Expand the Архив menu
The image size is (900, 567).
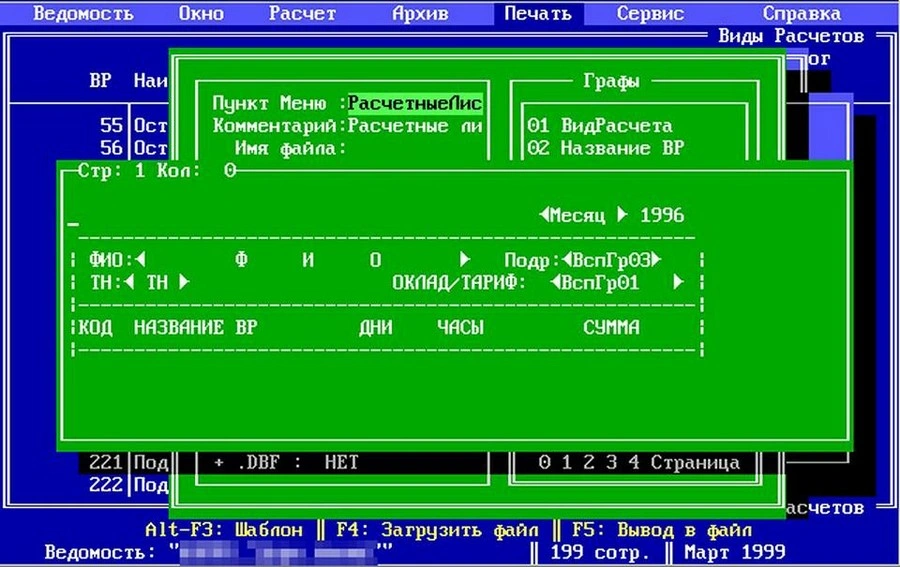tap(420, 13)
